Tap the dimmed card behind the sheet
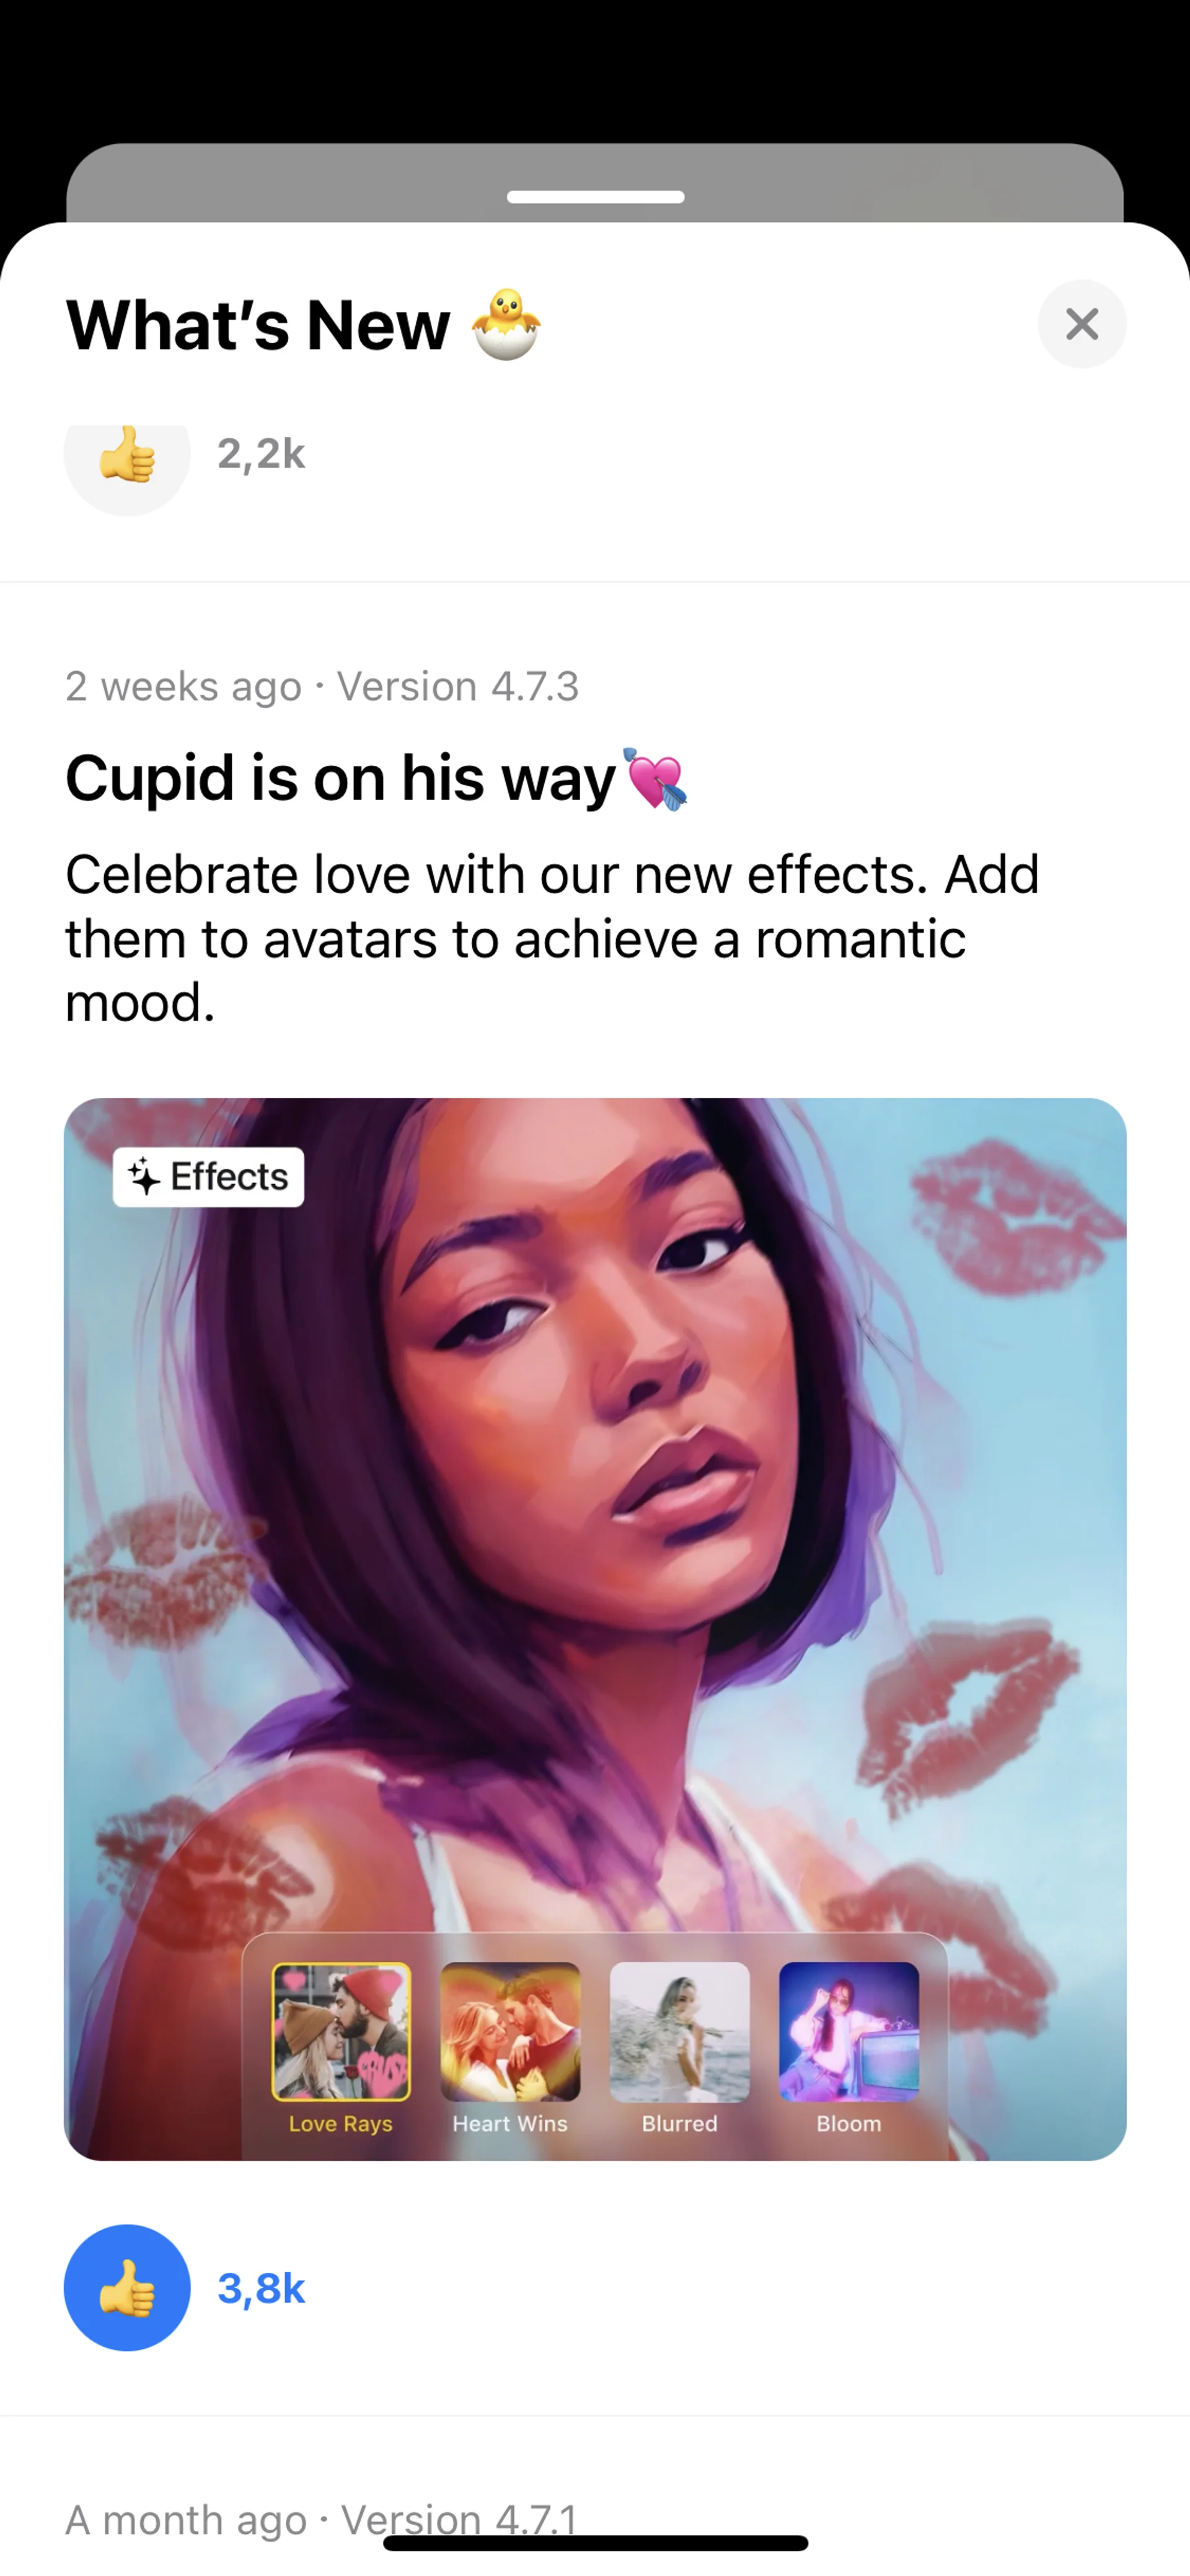Screen dimensions: 1190x2576 coord(595,183)
